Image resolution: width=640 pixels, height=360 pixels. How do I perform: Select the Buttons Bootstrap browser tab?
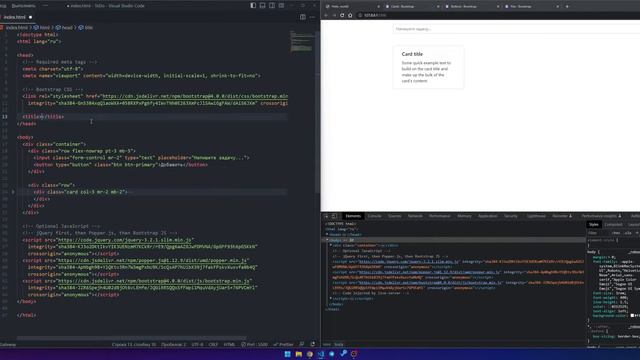[x=472, y=7]
